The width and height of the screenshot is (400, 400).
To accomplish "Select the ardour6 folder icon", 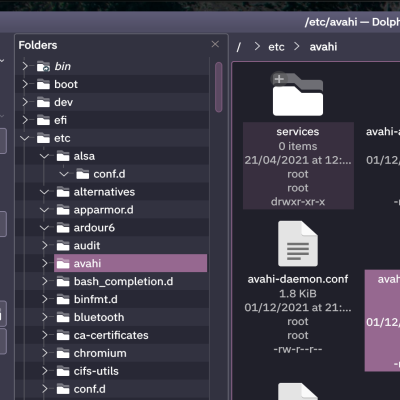I will pos(63,228).
